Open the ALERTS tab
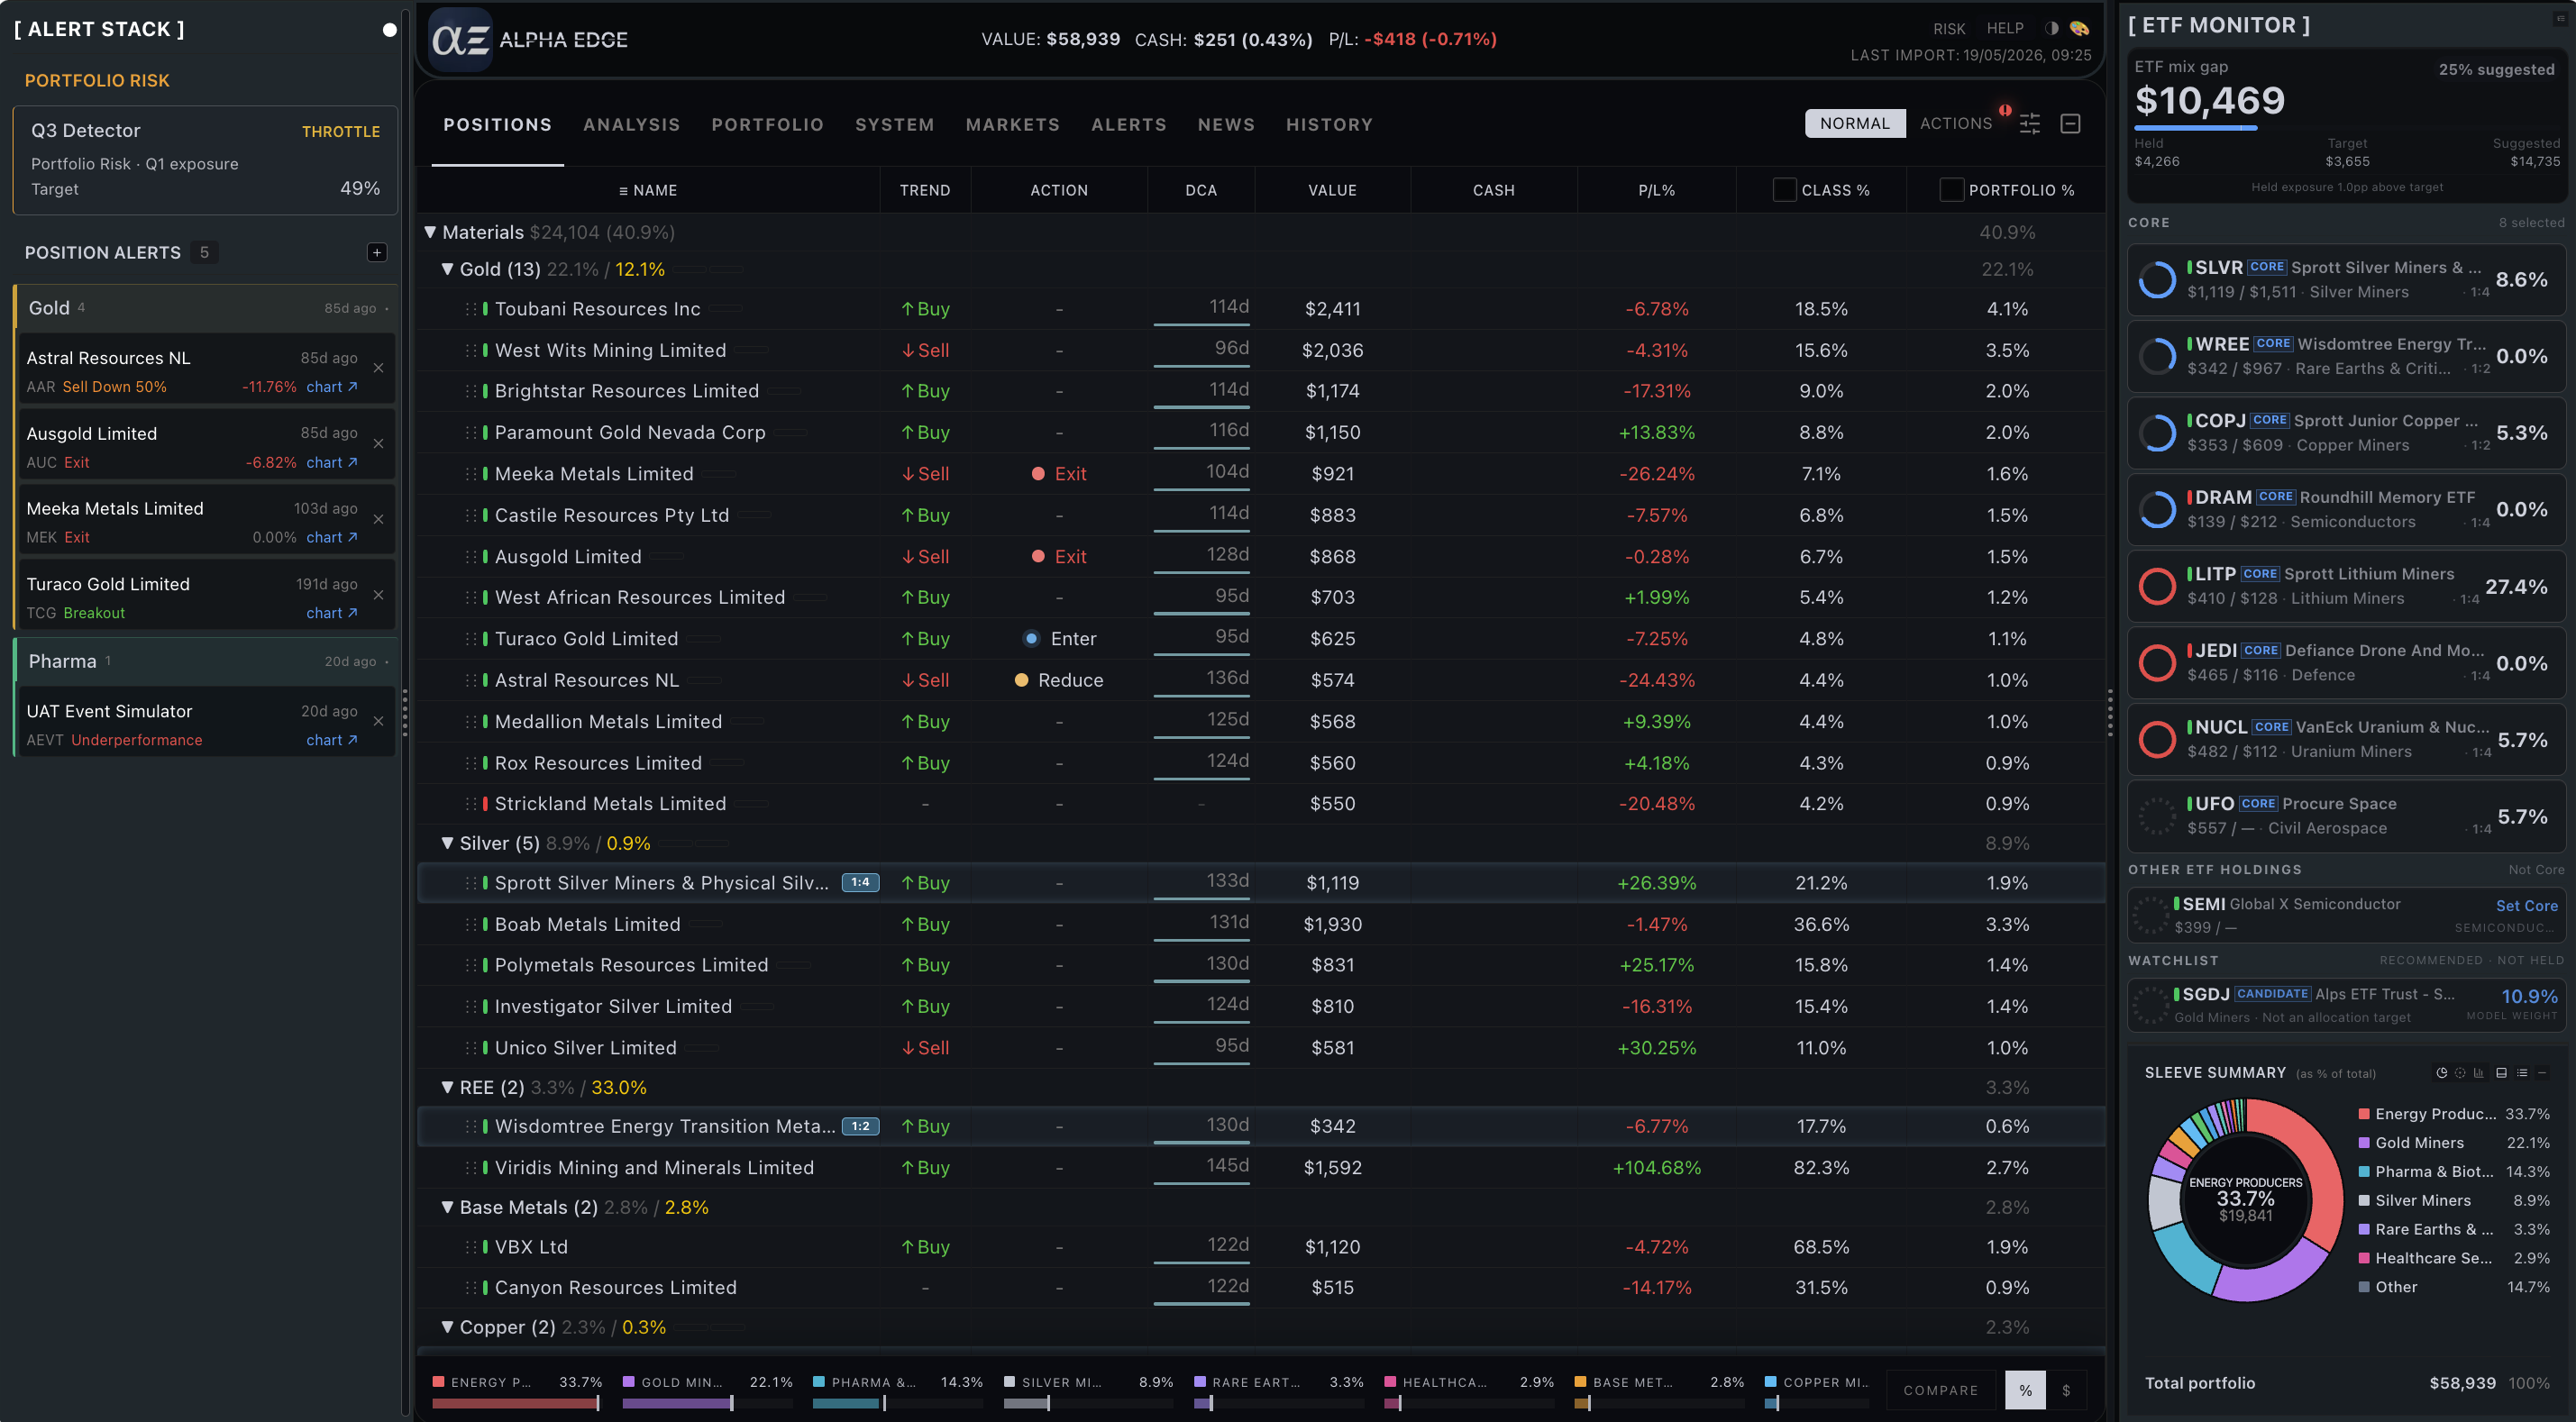 [x=1128, y=124]
